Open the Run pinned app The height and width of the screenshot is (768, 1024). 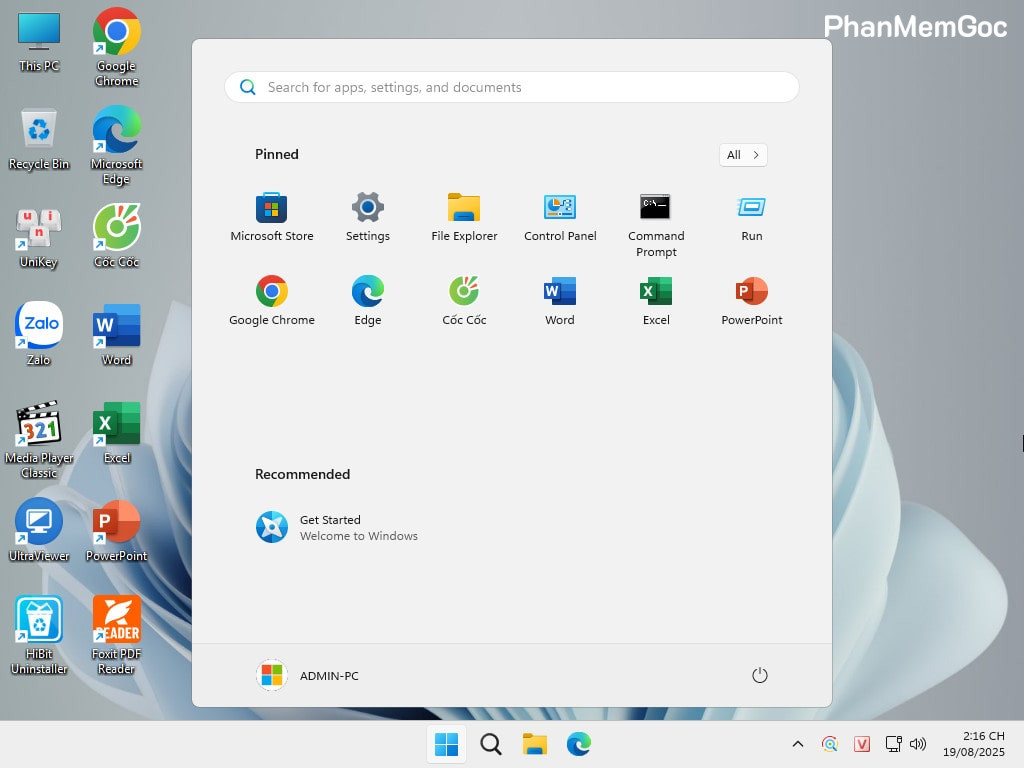pos(752,217)
